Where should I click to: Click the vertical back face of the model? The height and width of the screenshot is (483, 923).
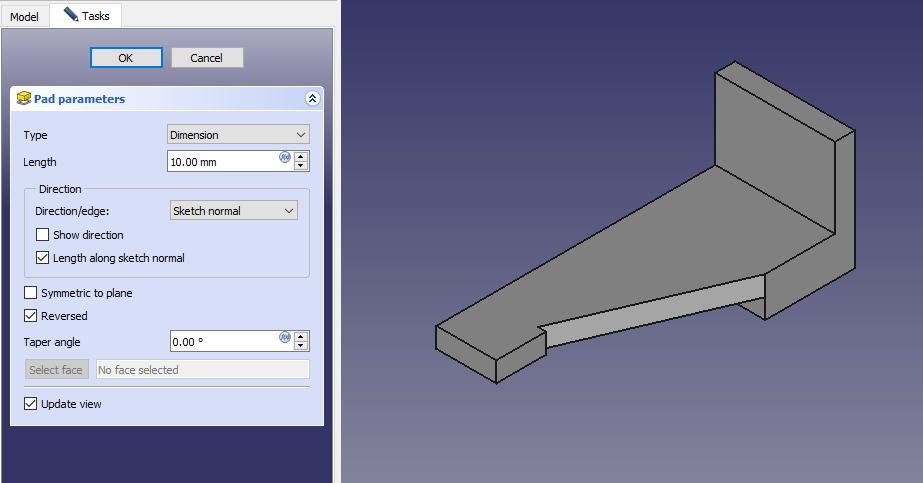(775, 154)
